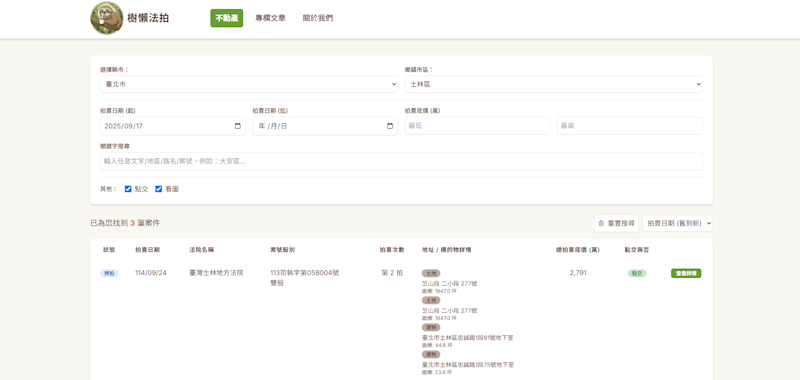The image size is (800, 380).
Task: Focus the 拍賣日期 (迄) date field
Action: pyautogui.click(x=325, y=126)
